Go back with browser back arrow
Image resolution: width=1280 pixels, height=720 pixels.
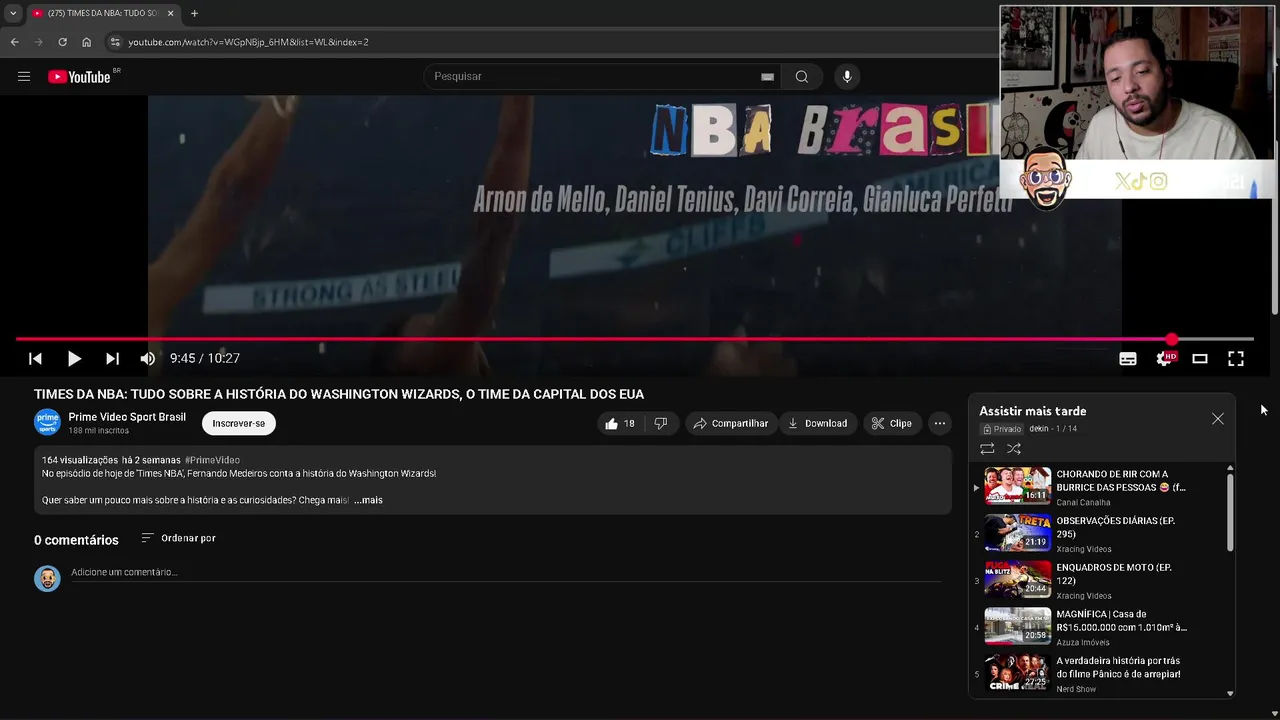14,42
